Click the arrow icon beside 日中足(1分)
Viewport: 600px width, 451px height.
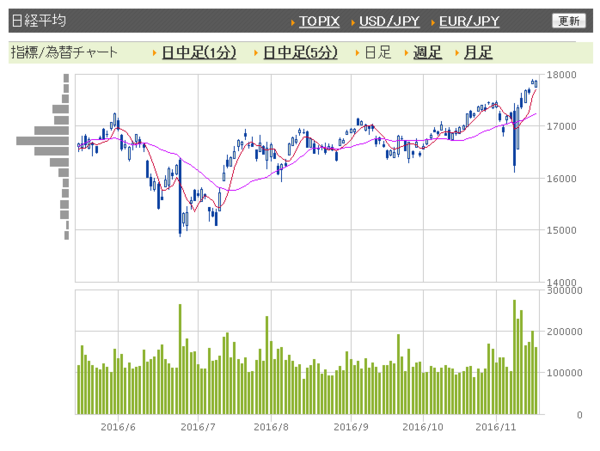pos(154,53)
